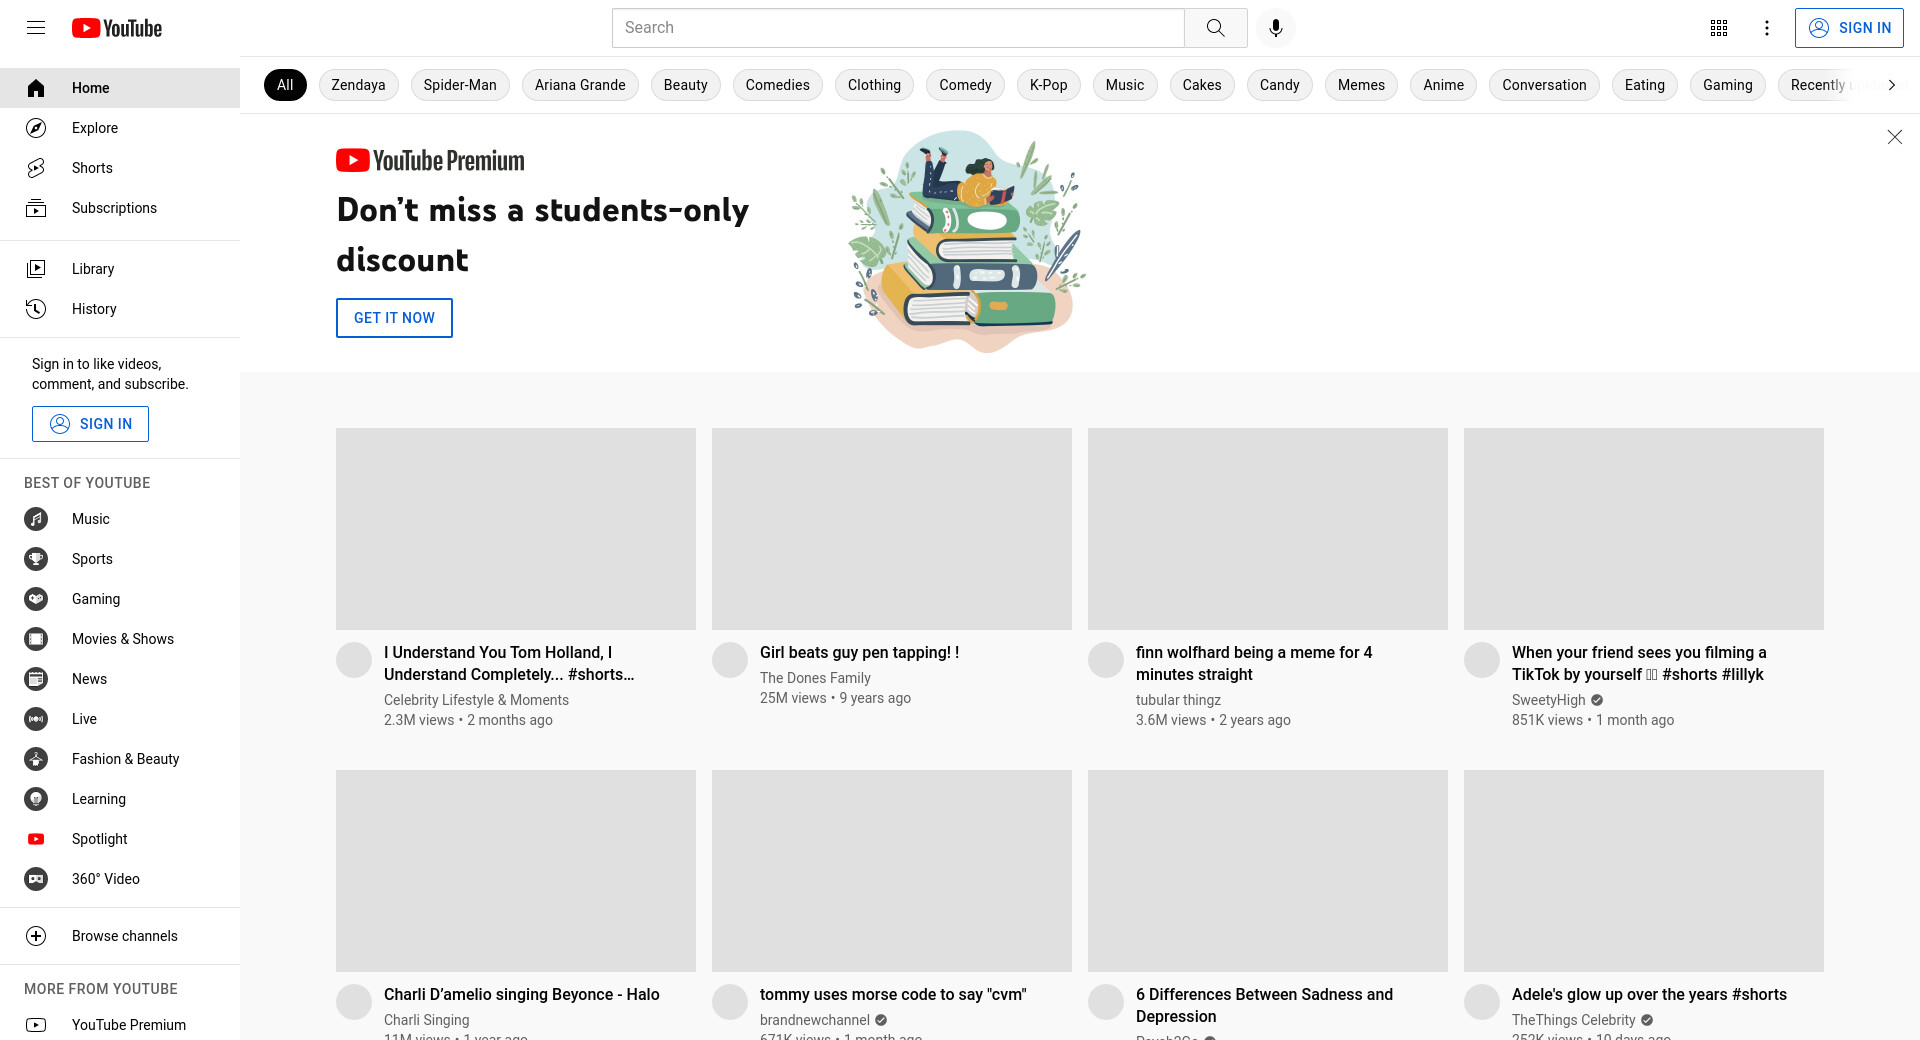
Task: Open 6 Differences Between Sadness video title
Action: [x=1264, y=1005]
